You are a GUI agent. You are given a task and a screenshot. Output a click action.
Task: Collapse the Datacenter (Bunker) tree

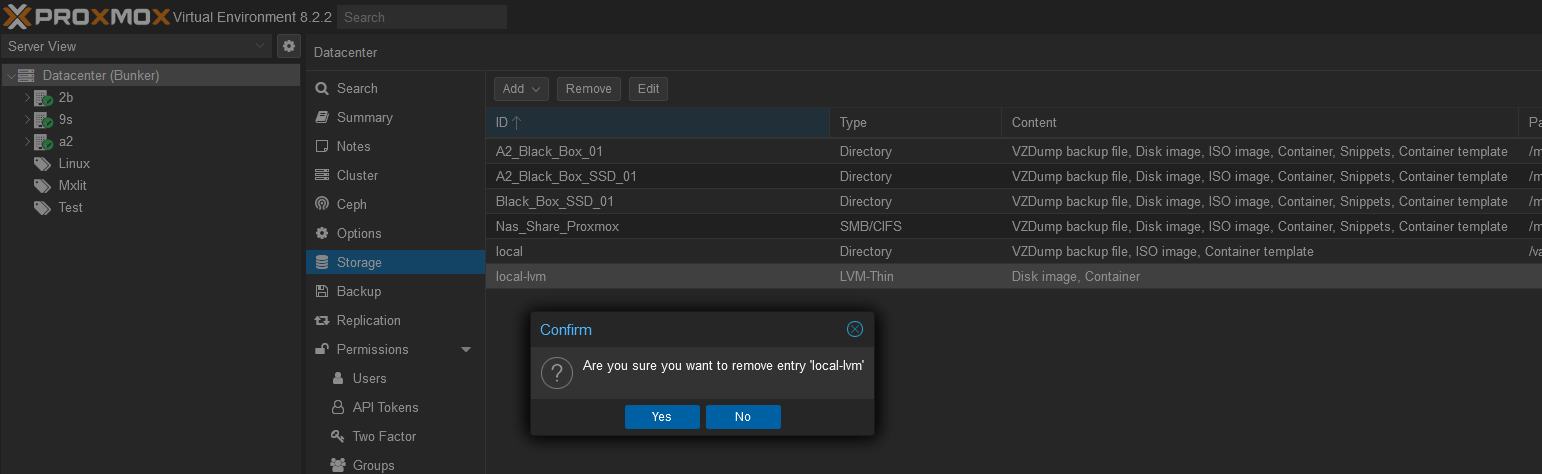(11, 76)
